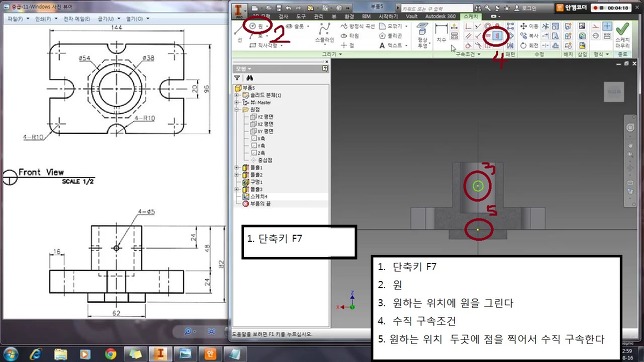Open Internet Explorer from the taskbar
The height and width of the screenshot is (362, 644).
coord(36,354)
